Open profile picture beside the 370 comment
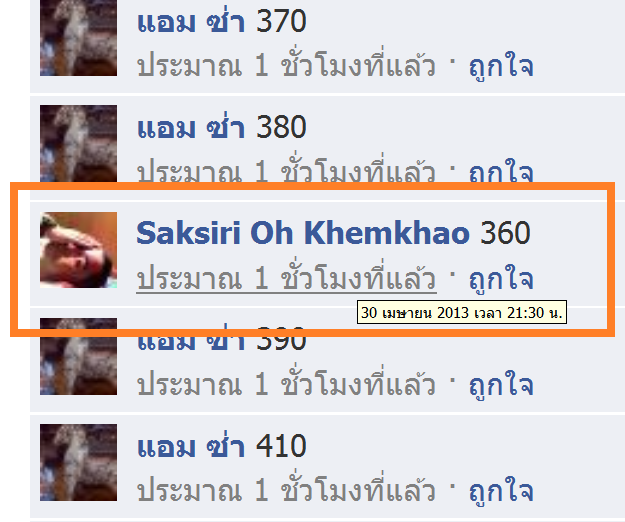The width and height of the screenshot is (625, 522). point(79,38)
